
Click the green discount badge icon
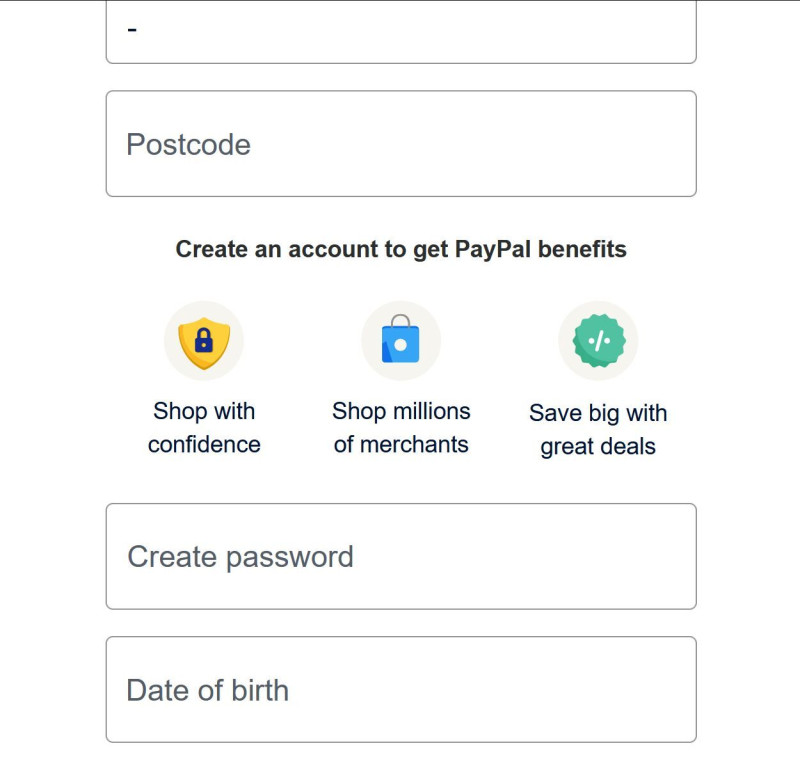click(598, 341)
